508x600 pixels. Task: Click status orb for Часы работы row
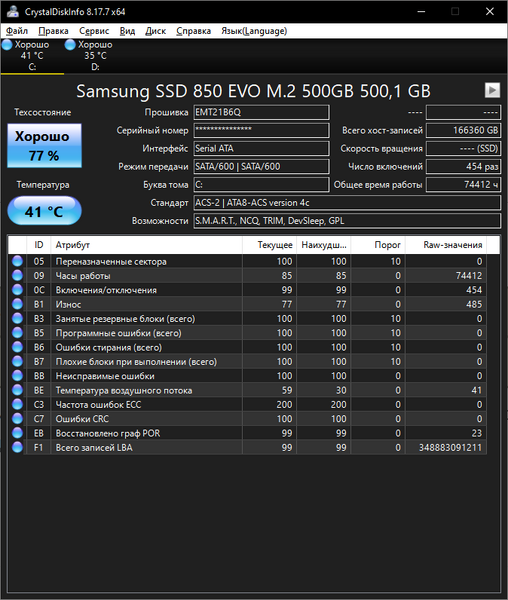click(17, 276)
